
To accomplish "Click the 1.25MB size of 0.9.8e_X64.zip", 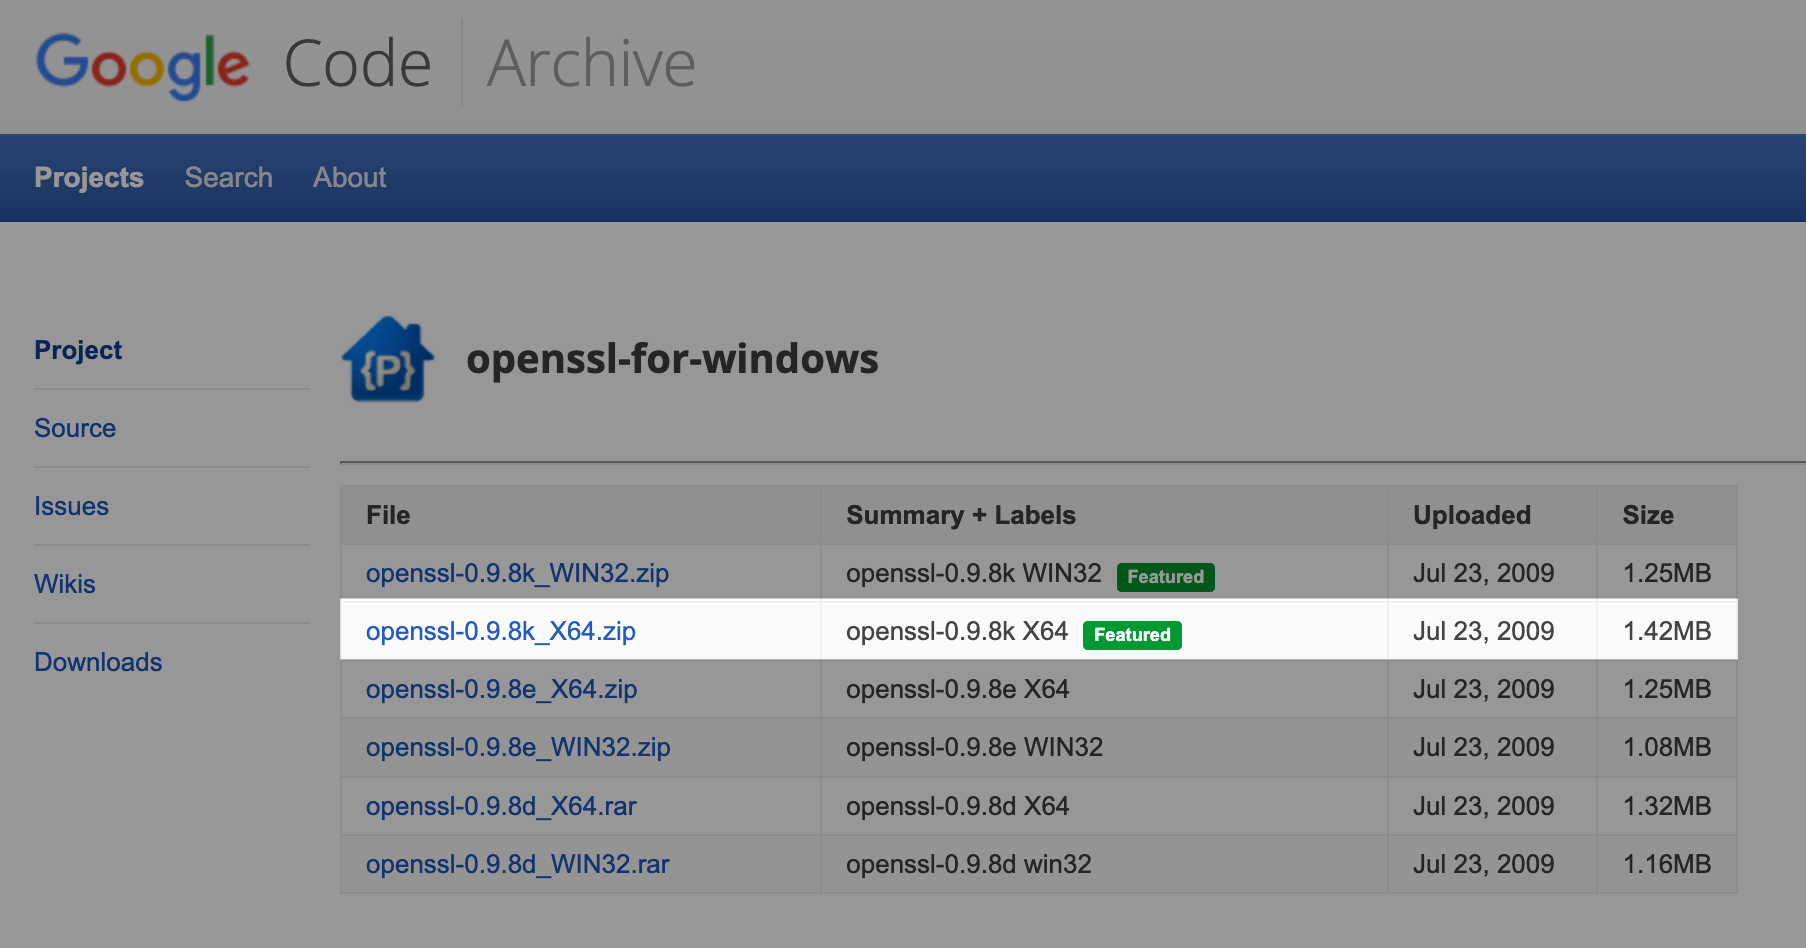I will tap(1667, 689).
